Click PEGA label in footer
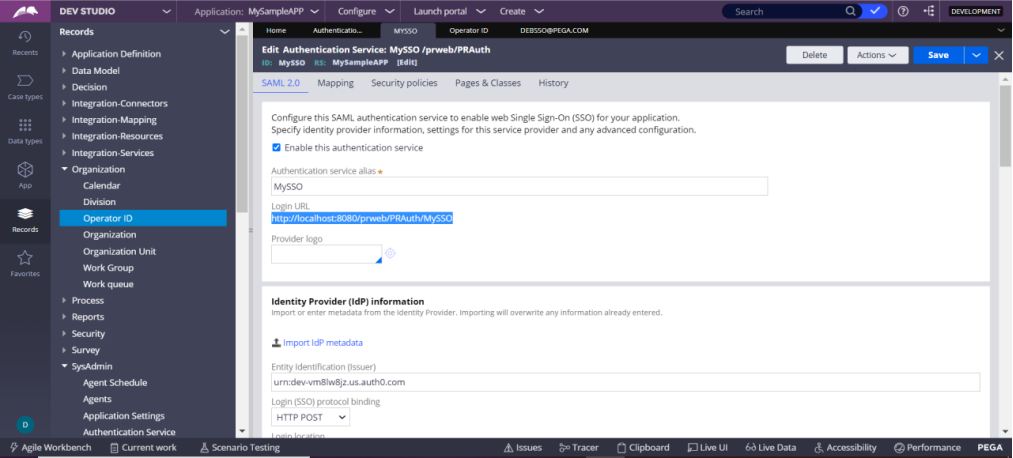1013x458 pixels. tap(989, 447)
